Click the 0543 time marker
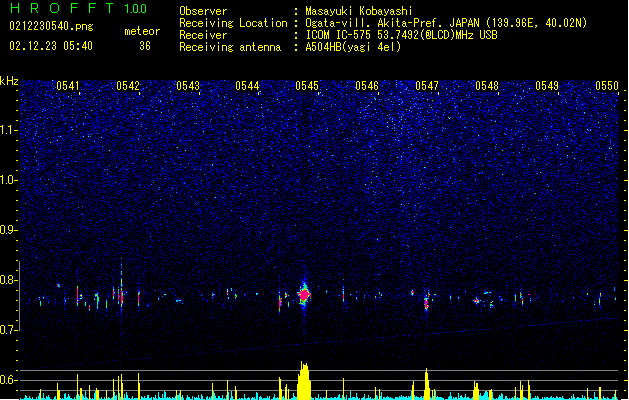This screenshot has width=629, height=400. [188, 86]
